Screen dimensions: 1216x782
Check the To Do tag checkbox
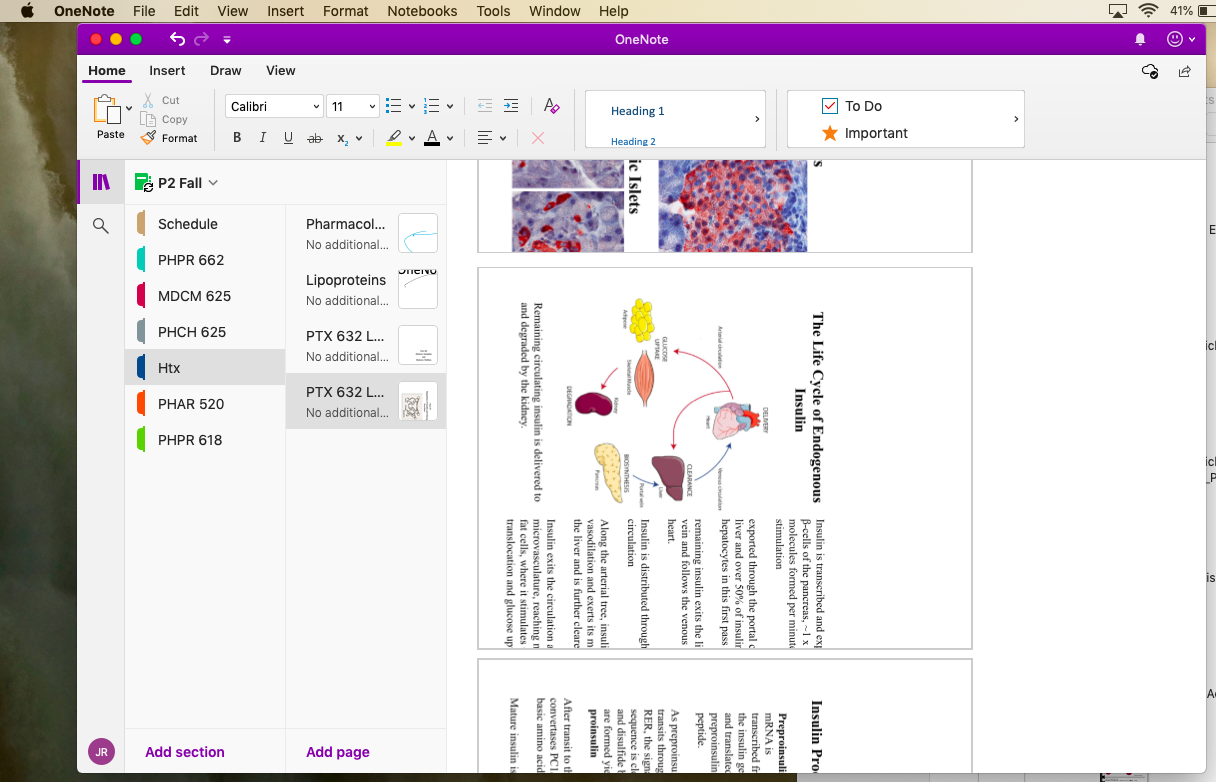pos(830,106)
